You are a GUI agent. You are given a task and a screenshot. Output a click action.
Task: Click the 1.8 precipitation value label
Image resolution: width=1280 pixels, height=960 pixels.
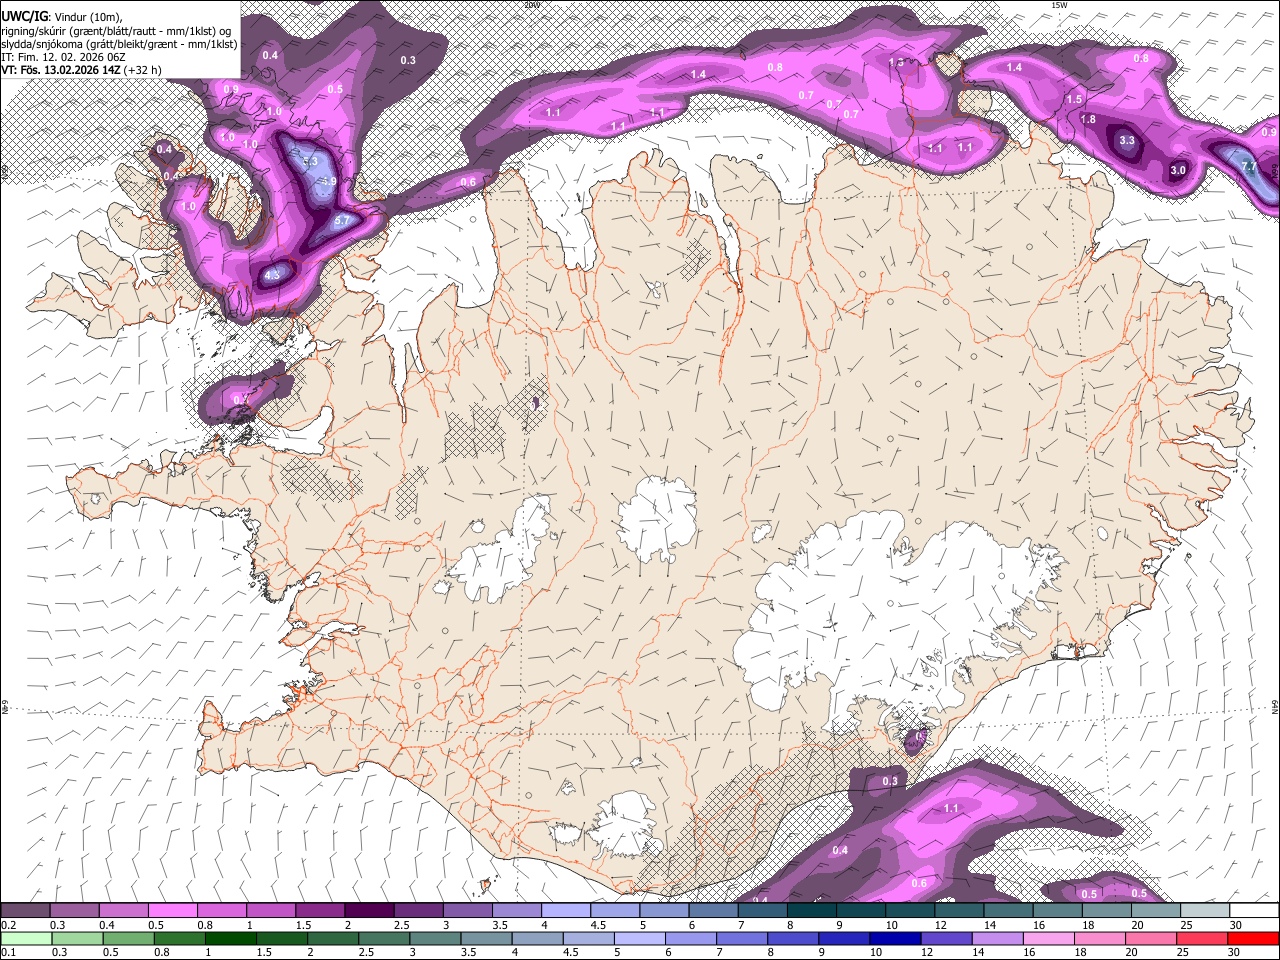(1088, 119)
